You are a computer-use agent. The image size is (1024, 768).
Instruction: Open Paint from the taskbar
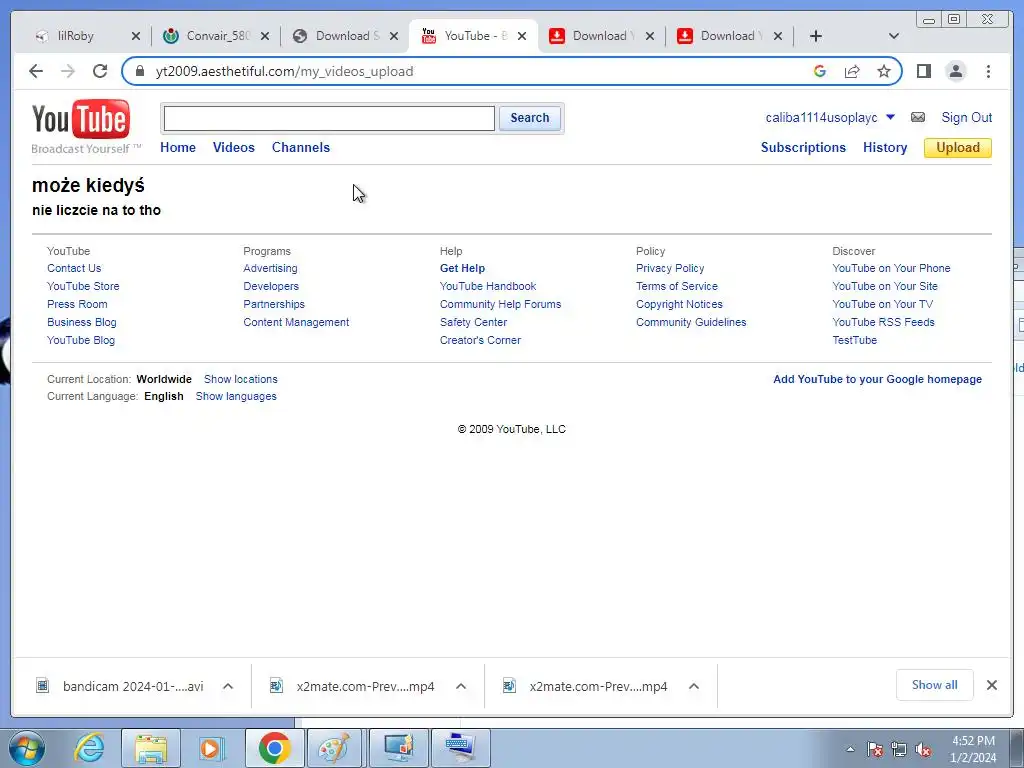(x=334, y=748)
